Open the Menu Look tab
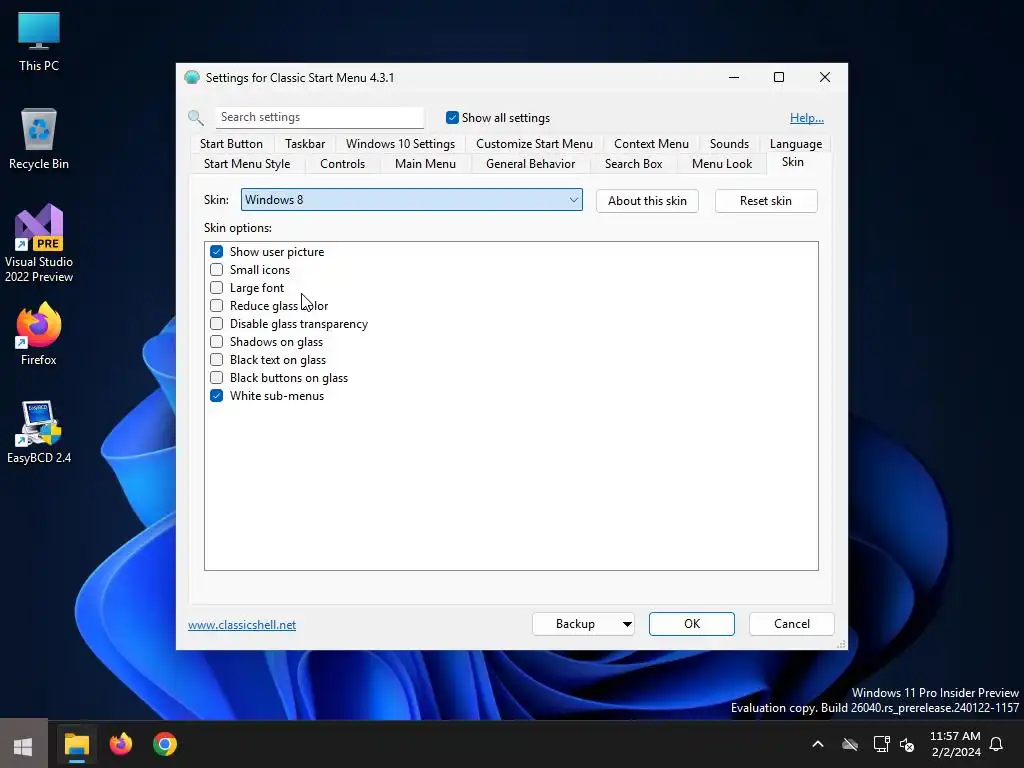The height and width of the screenshot is (768, 1024). (722, 164)
